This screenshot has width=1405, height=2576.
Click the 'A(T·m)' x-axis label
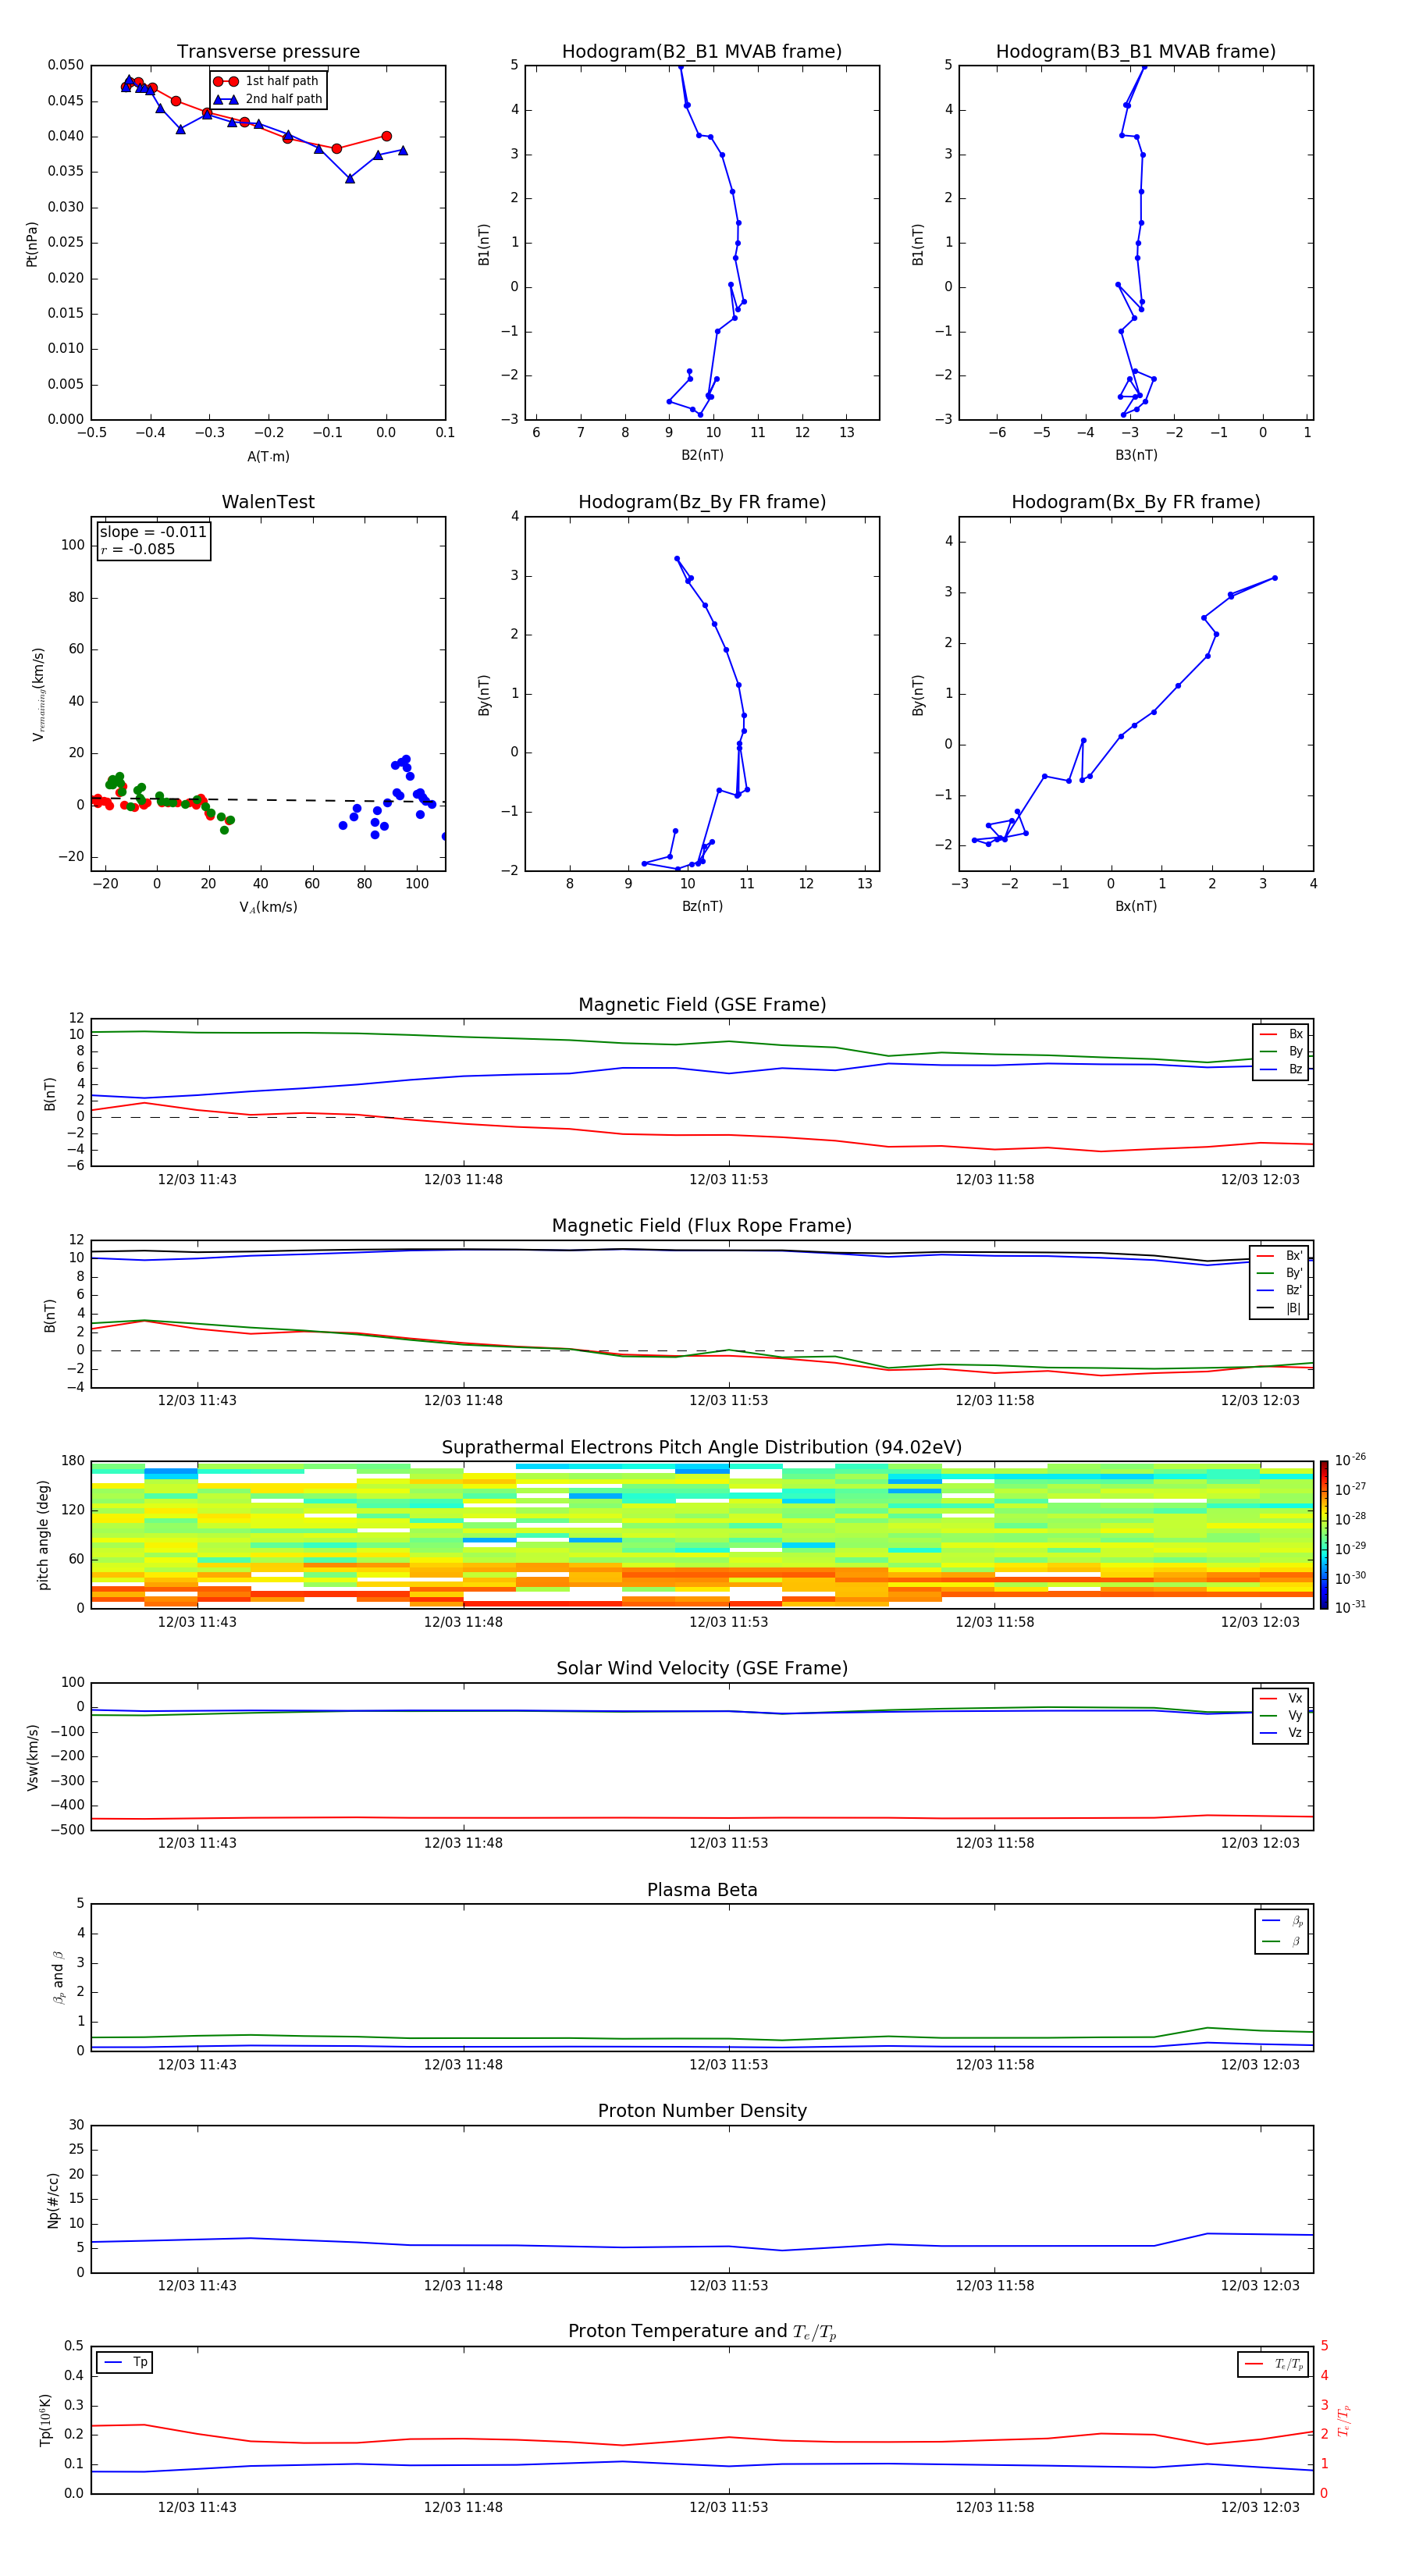(x=268, y=456)
